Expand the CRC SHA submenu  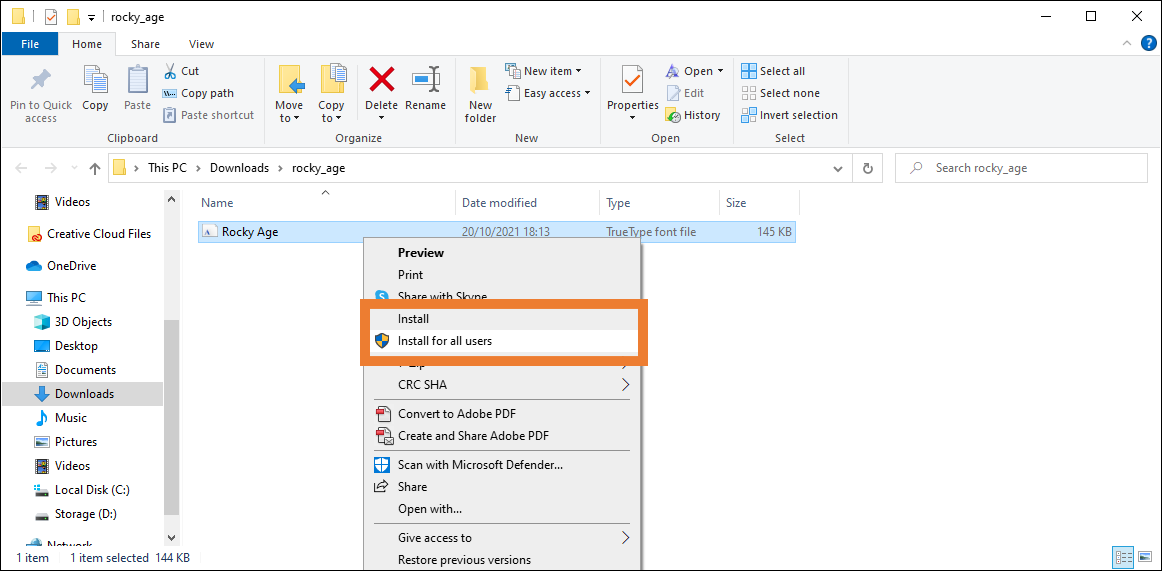pyautogui.click(x=625, y=385)
